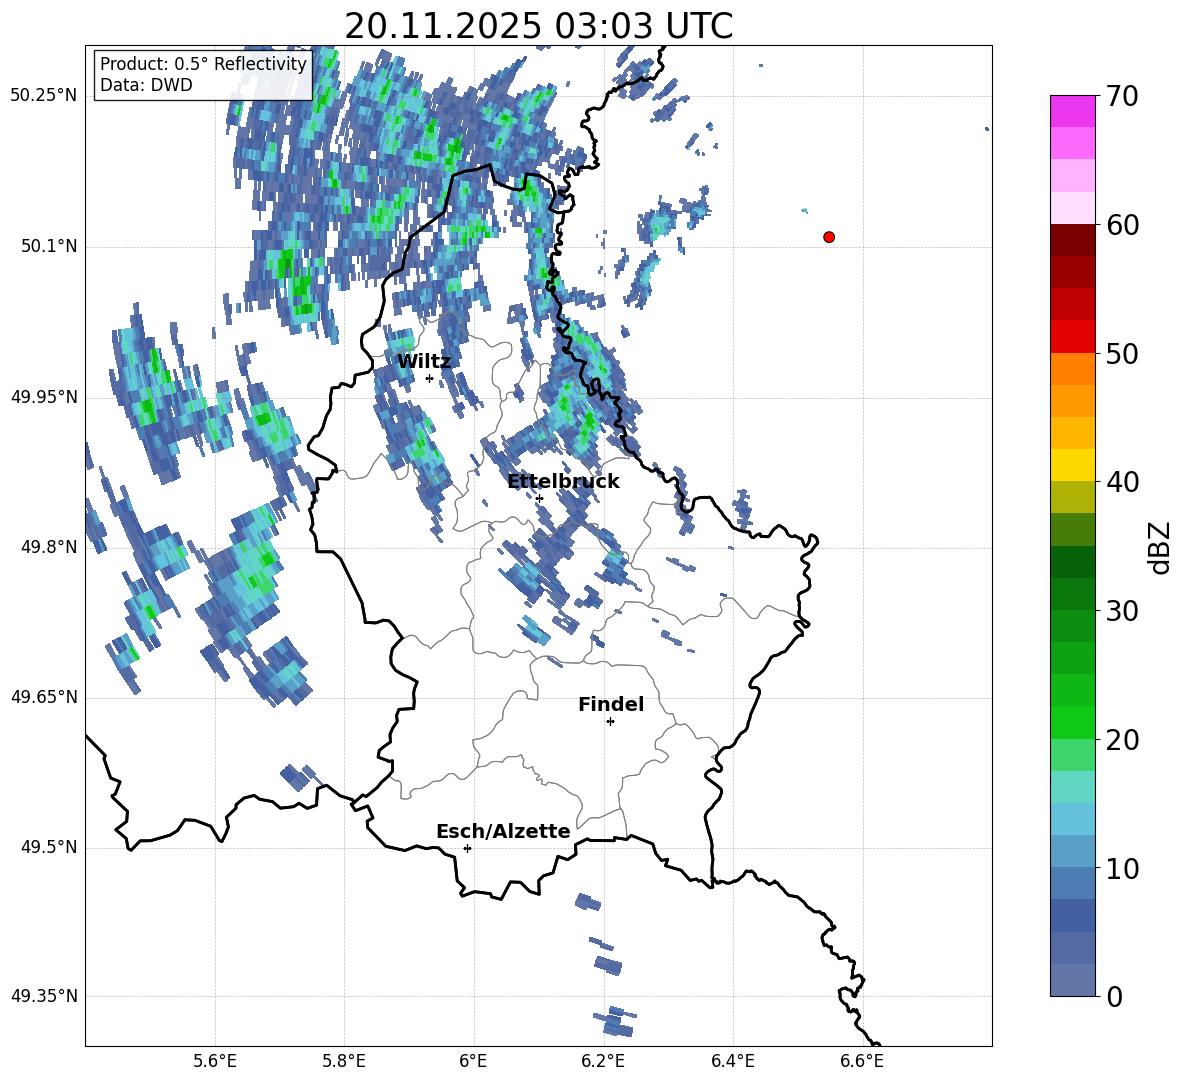Click the 50.1°N latitude label

coord(49,247)
